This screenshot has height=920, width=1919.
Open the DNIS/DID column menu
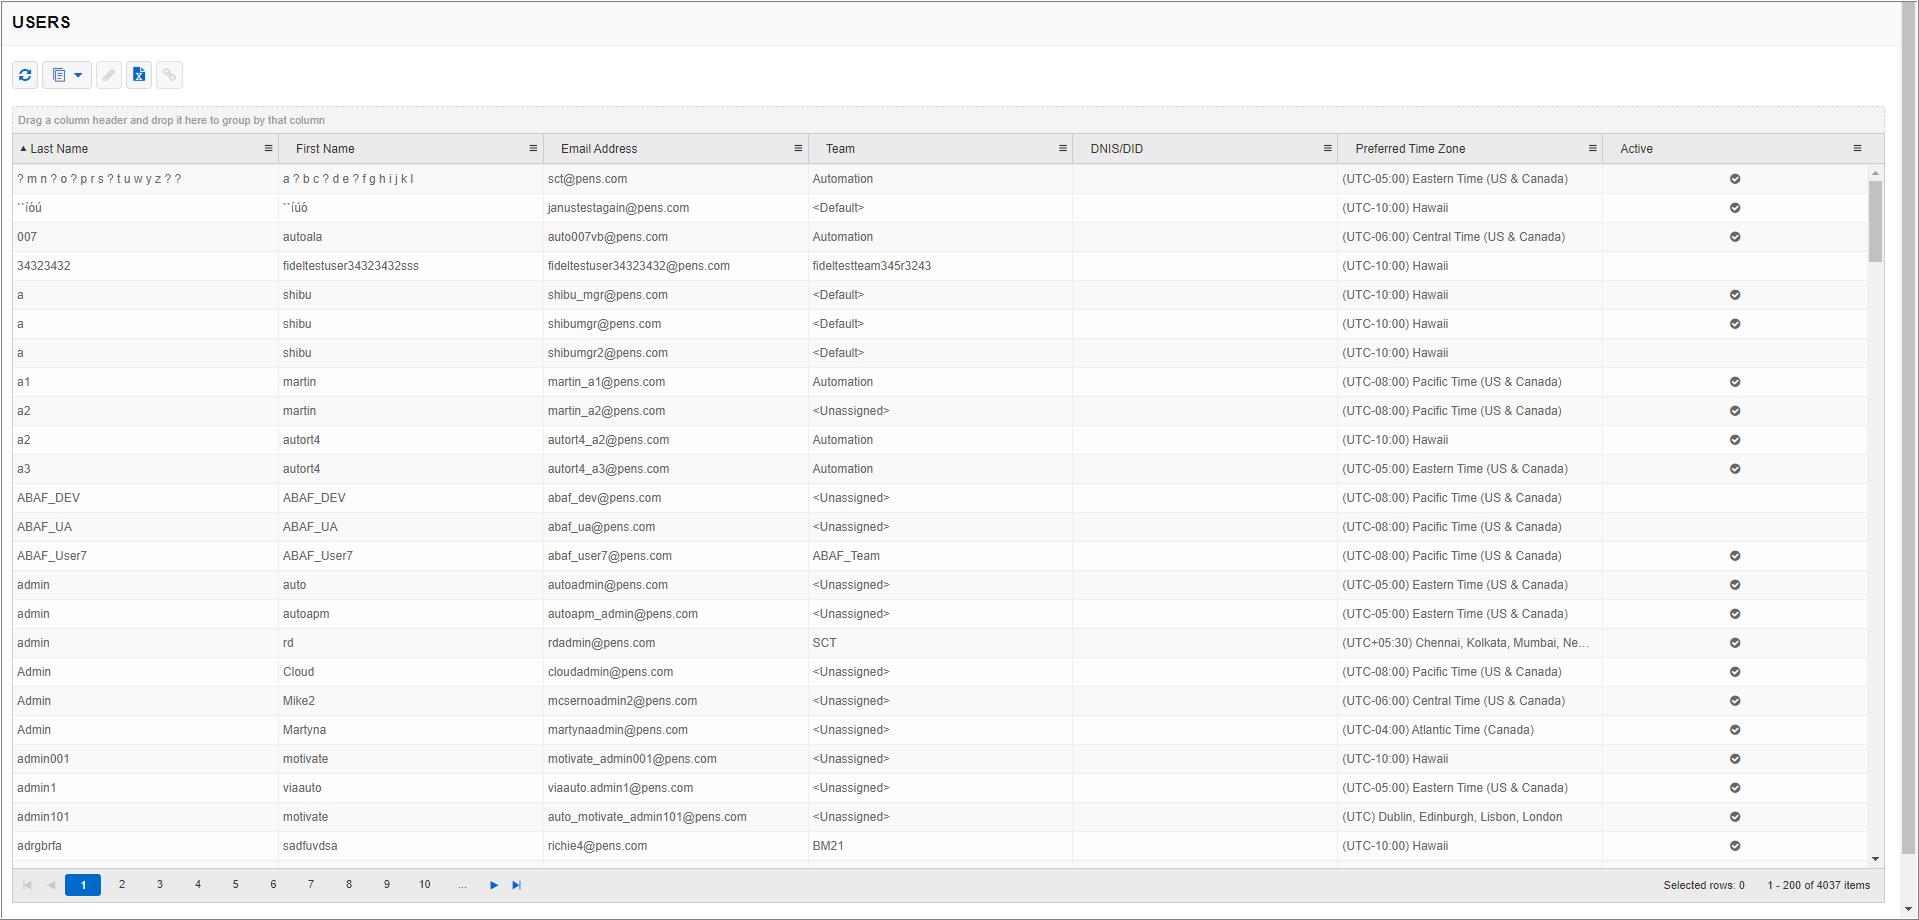(1326, 148)
